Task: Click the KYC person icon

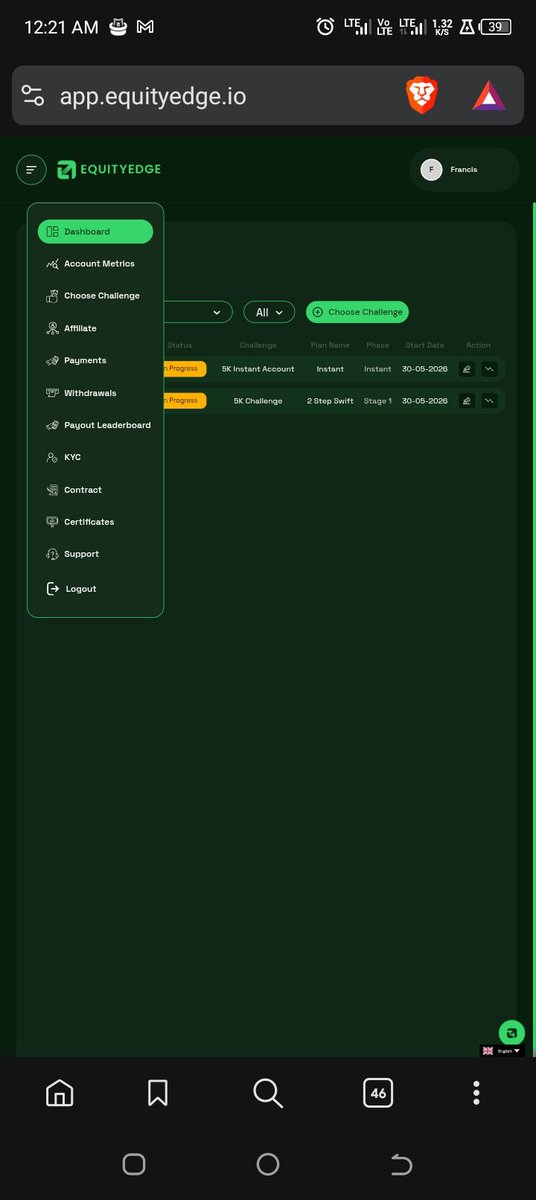Action: pyautogui.click(x=53, y=457)
